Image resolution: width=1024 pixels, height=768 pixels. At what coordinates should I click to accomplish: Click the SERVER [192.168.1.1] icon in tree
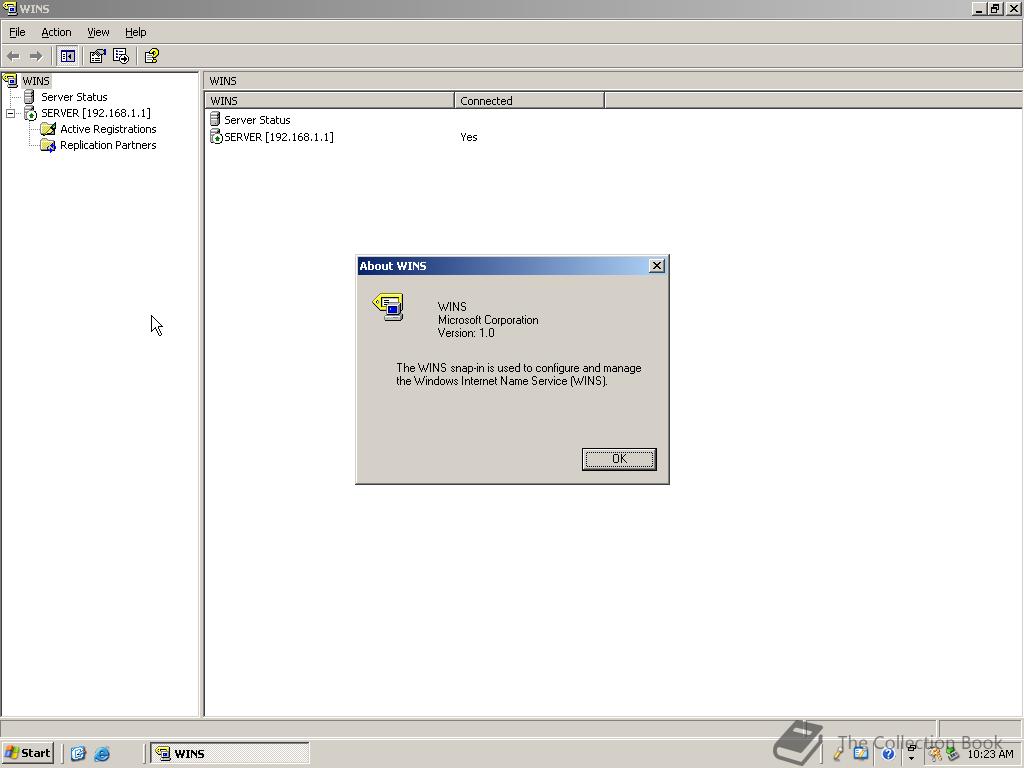(x=30, y=113)
